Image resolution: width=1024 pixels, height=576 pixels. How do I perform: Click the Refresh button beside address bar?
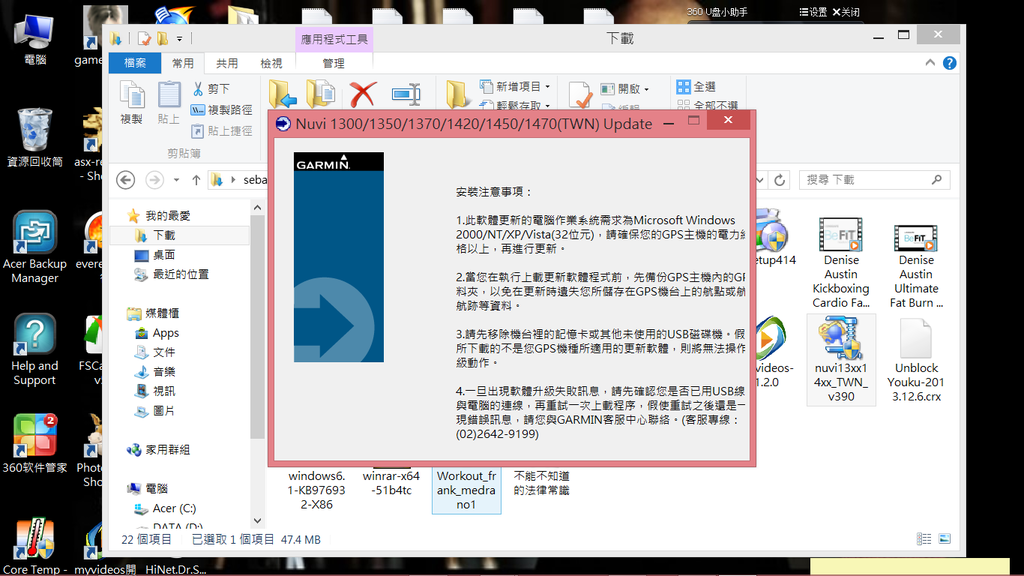pos(780,180)
